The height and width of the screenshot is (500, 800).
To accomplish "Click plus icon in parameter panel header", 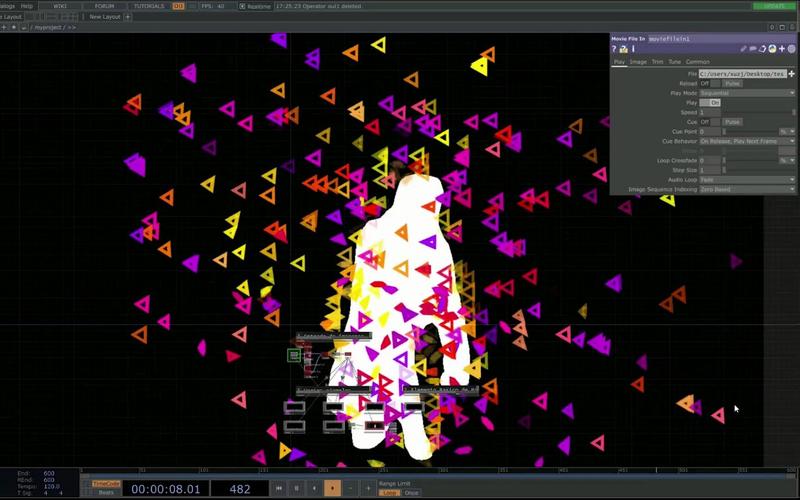I will [x=782, y=49].
